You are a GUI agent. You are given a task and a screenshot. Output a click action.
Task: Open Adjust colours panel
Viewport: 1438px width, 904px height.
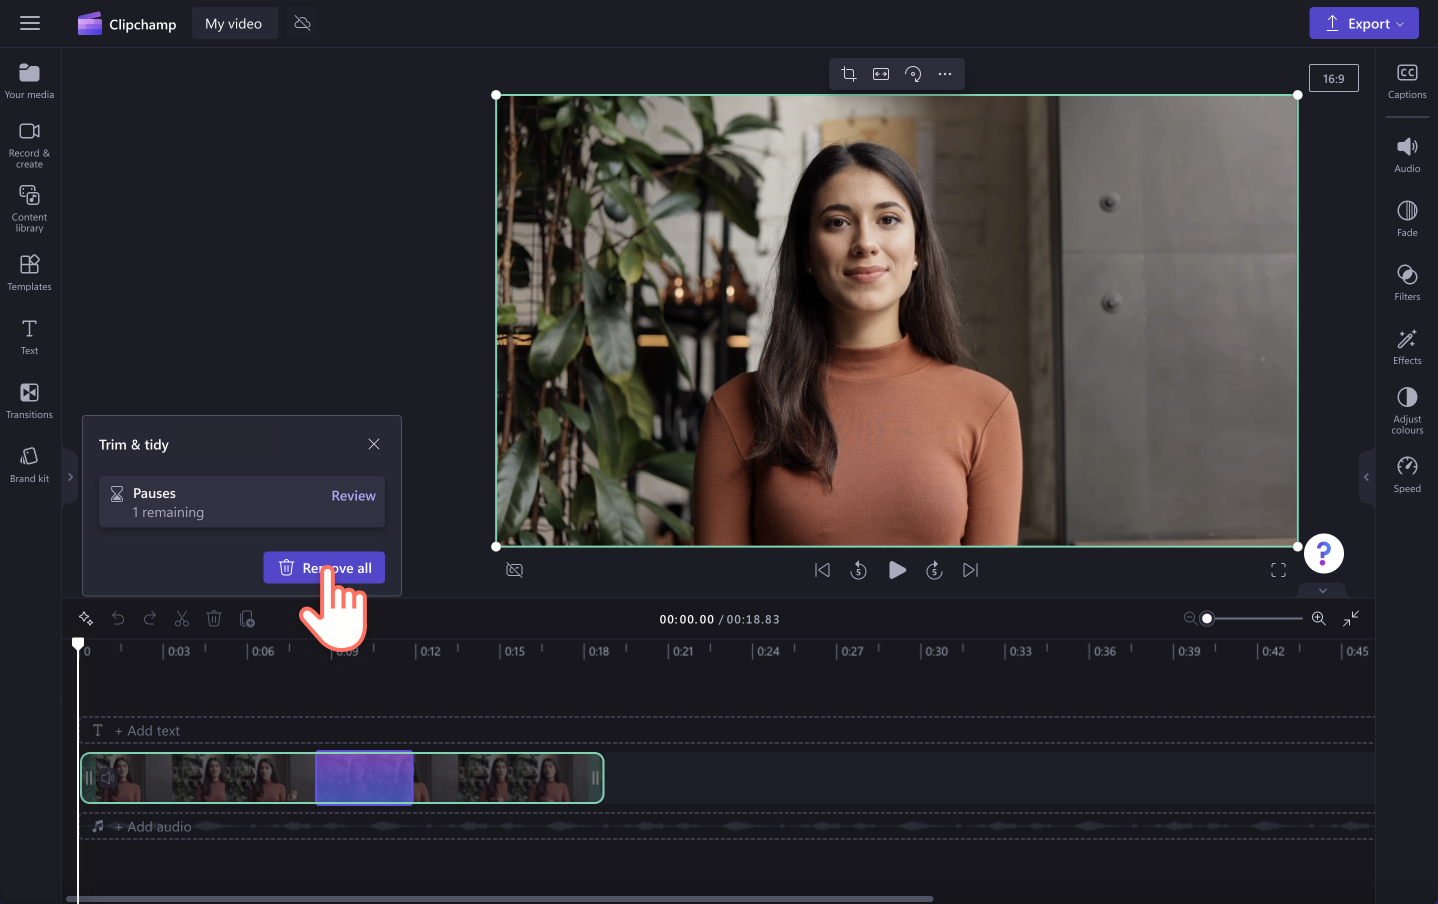[1407, 411]
